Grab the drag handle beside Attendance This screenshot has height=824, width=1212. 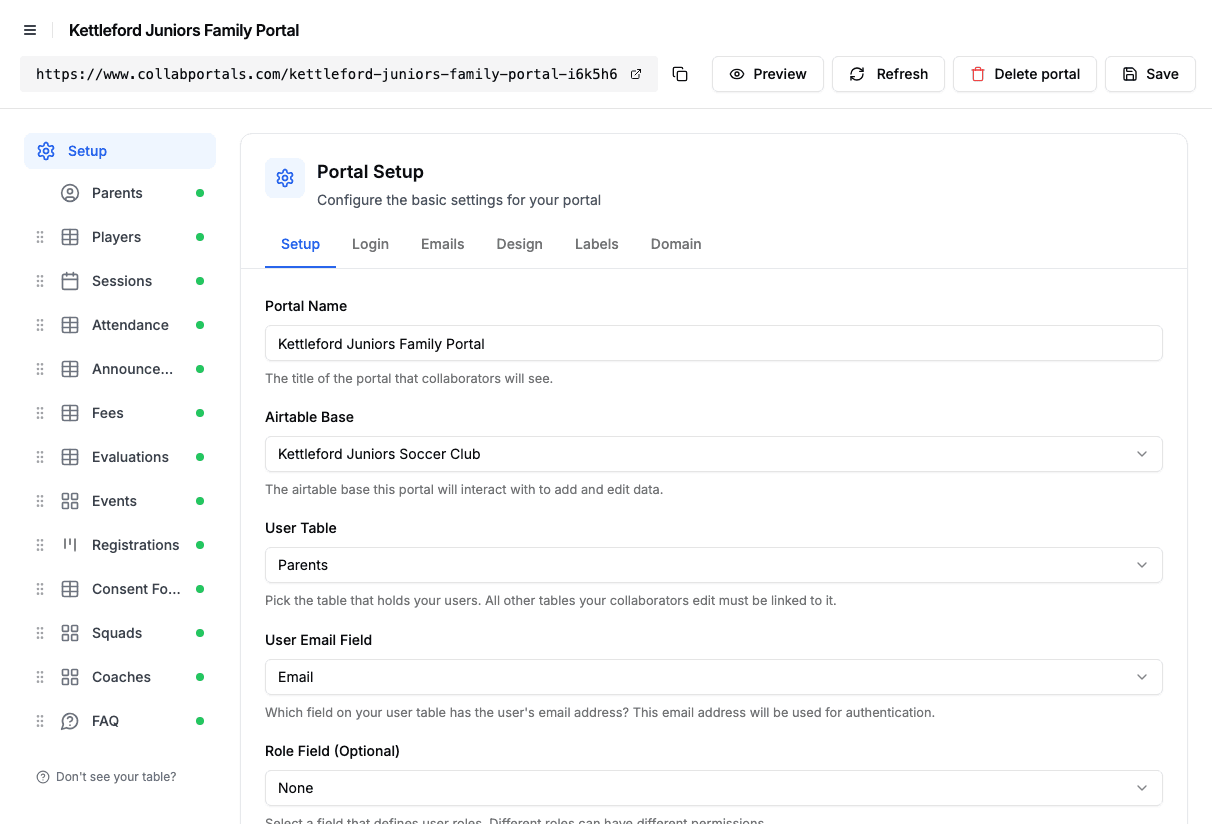pos(40,325)
